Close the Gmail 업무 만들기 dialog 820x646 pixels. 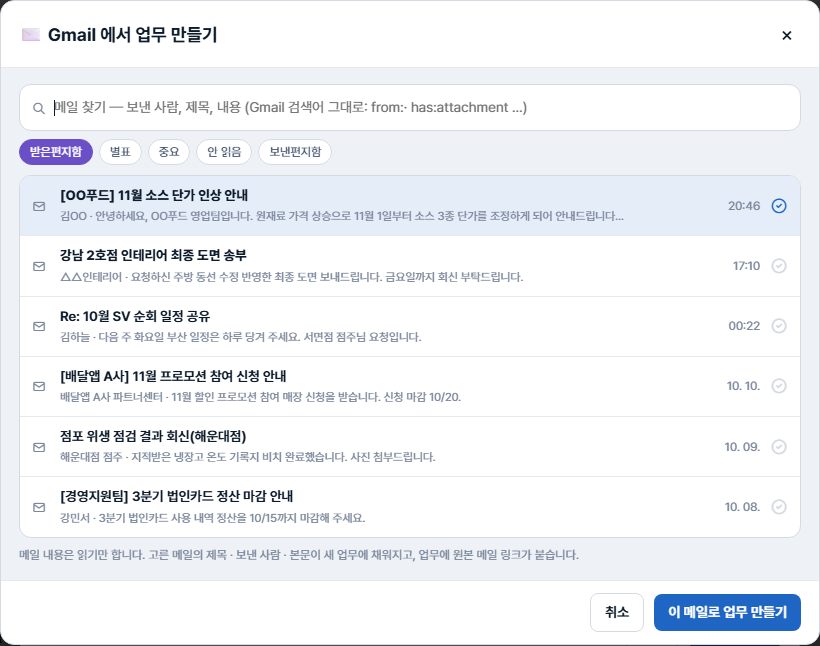[x=787, y=36]
